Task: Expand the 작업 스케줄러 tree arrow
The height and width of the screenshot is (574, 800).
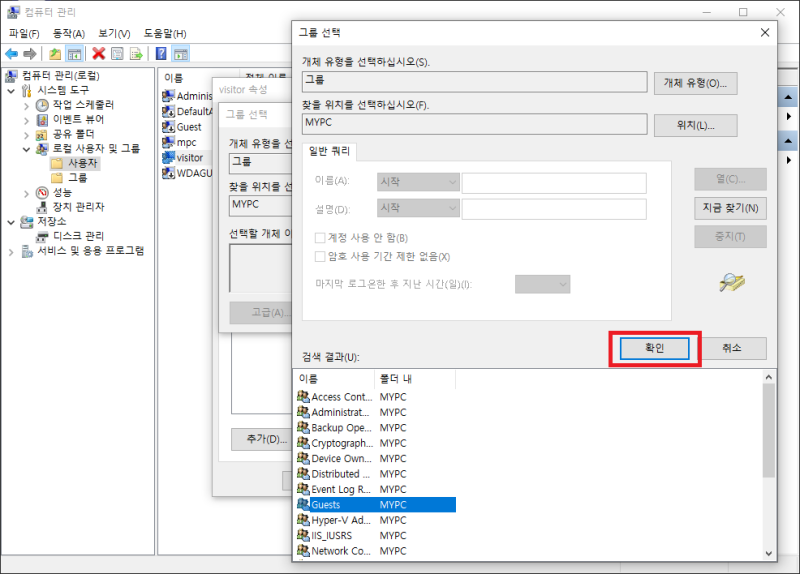Action: pyautogui.click(x=27, y=106)
